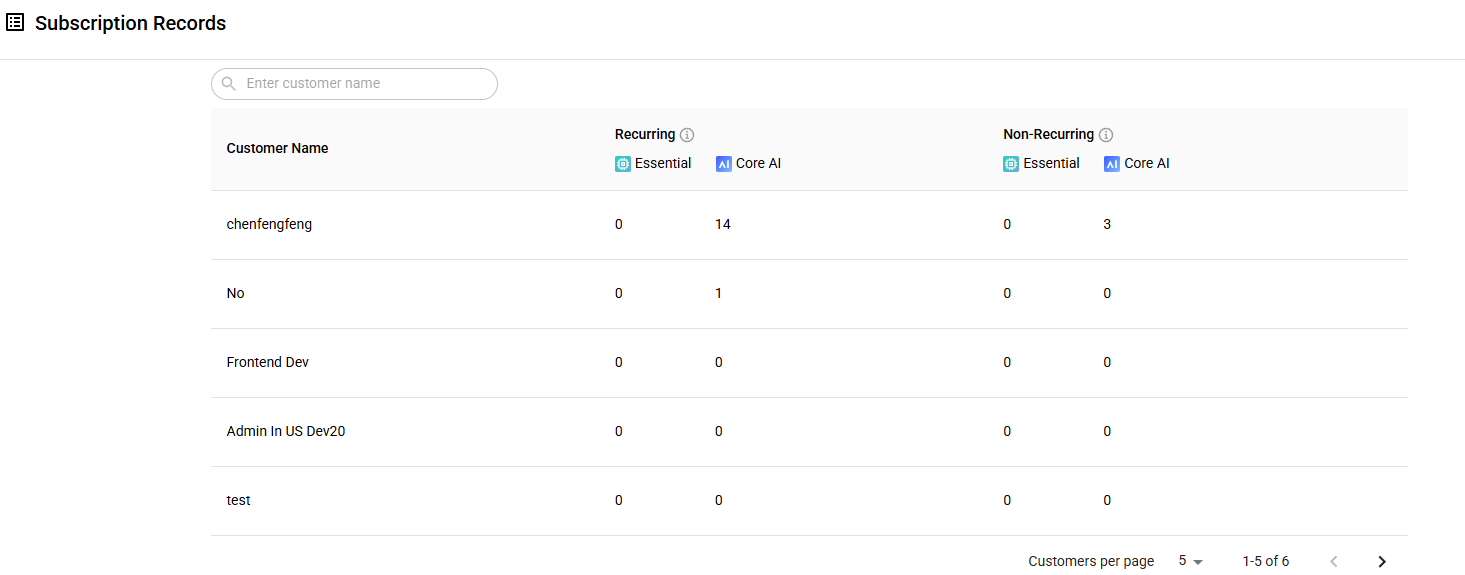Click the search magnifier icon
1465x575 pixels.
click(x=229, y=84)
